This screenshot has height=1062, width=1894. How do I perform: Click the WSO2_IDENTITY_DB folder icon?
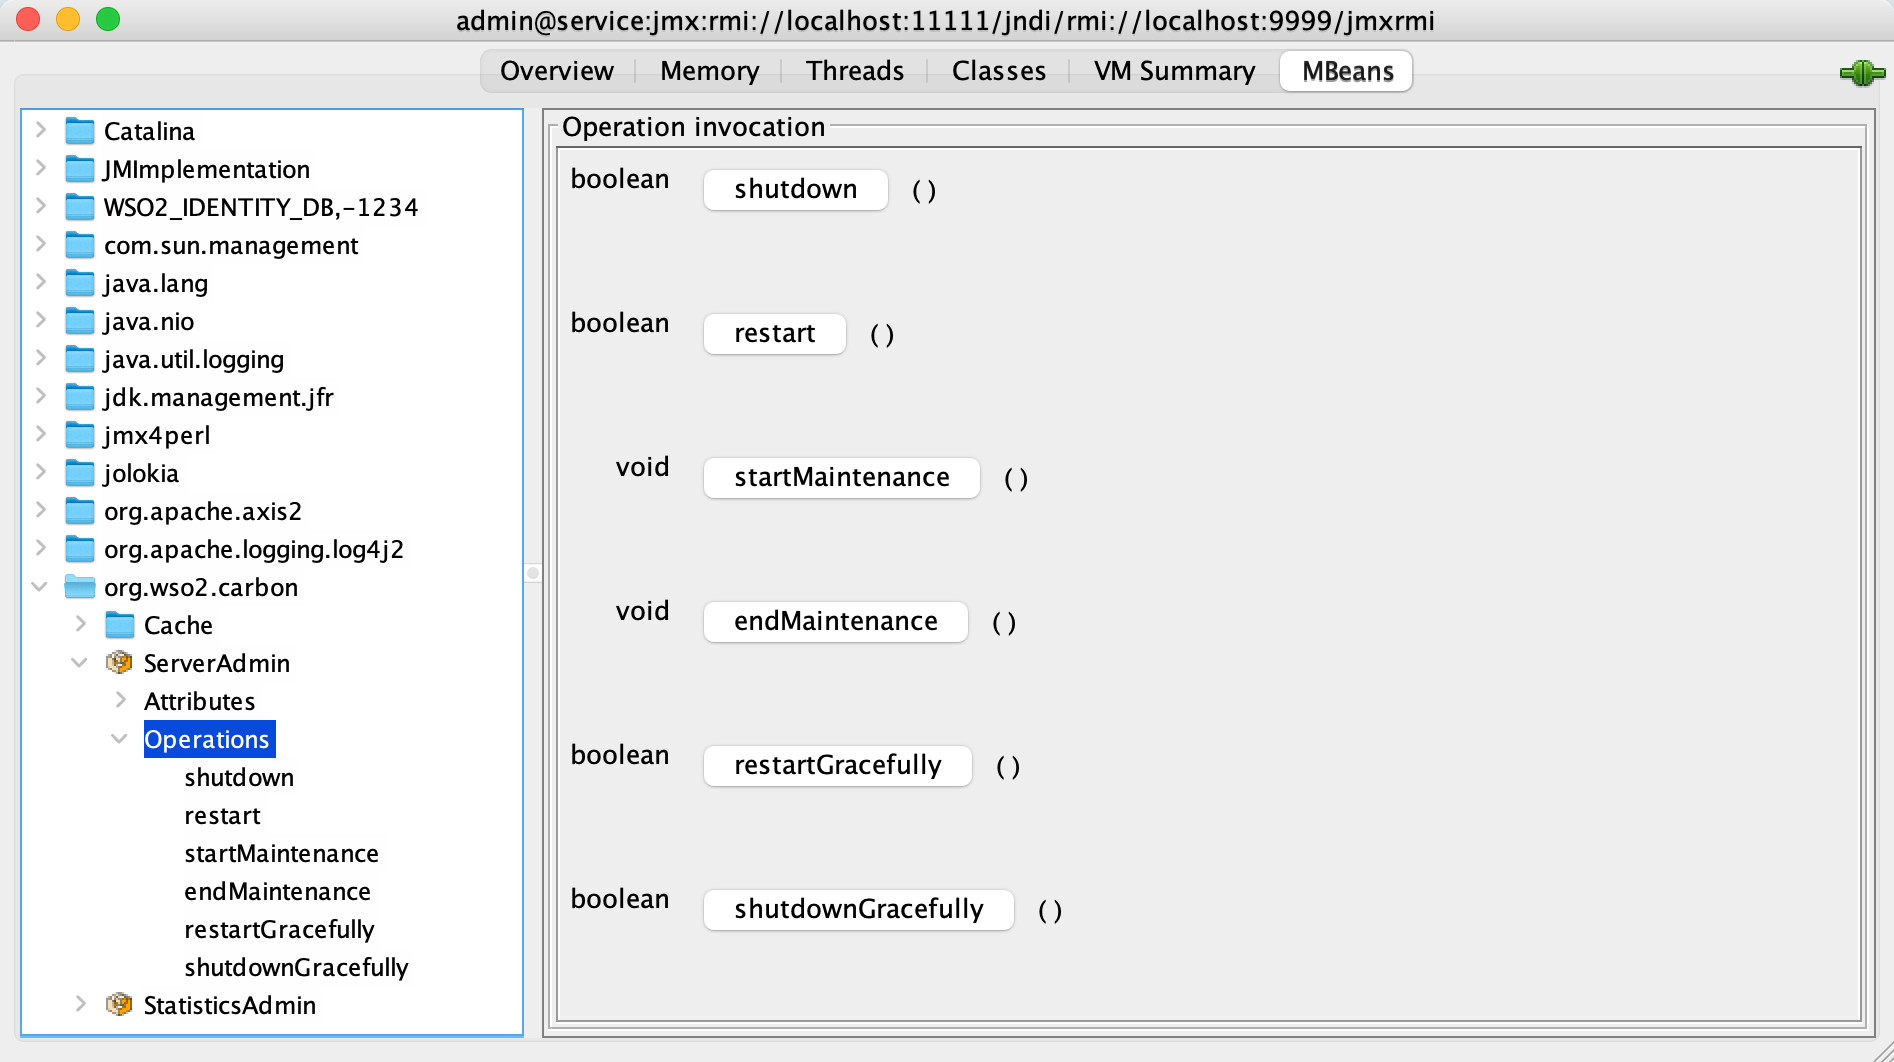coord(80,207)
